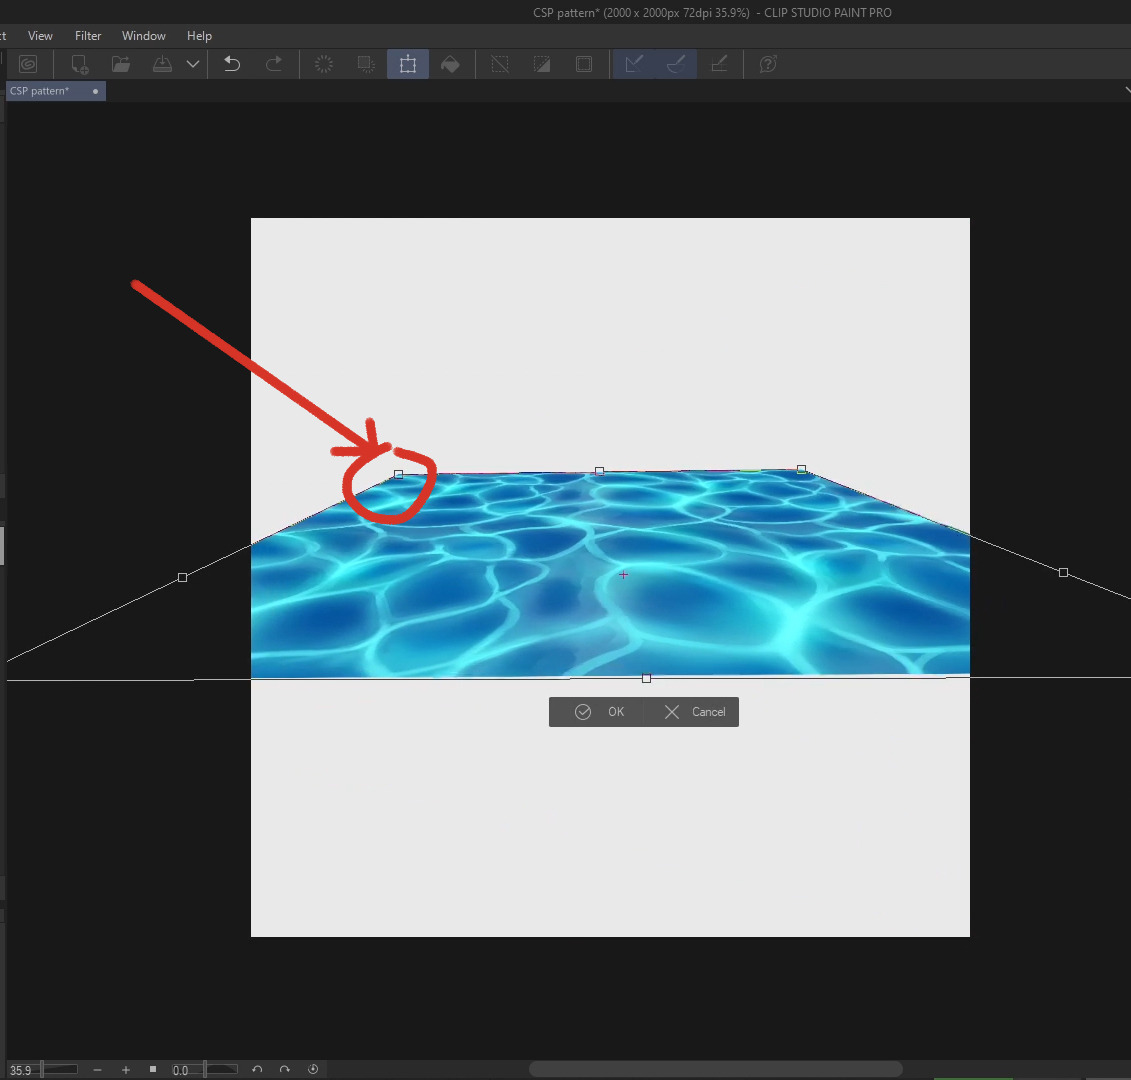The height and width of the screenshot is (1080, 1131).
Task: Open Clip Studio launcher icon
Action: tap(28, 64)
